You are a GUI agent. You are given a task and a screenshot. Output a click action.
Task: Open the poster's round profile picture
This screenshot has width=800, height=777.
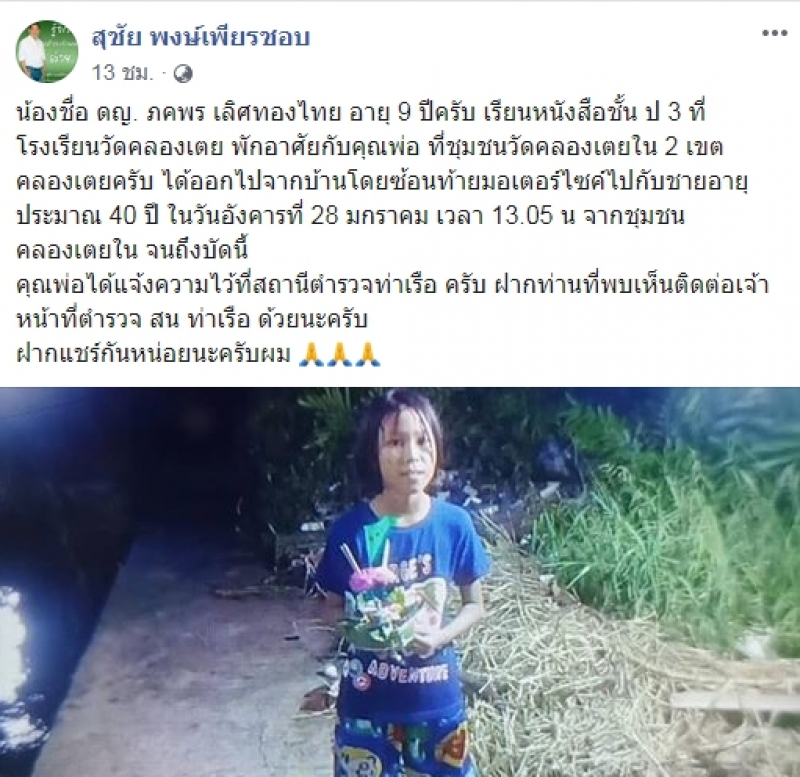point(47,51)
